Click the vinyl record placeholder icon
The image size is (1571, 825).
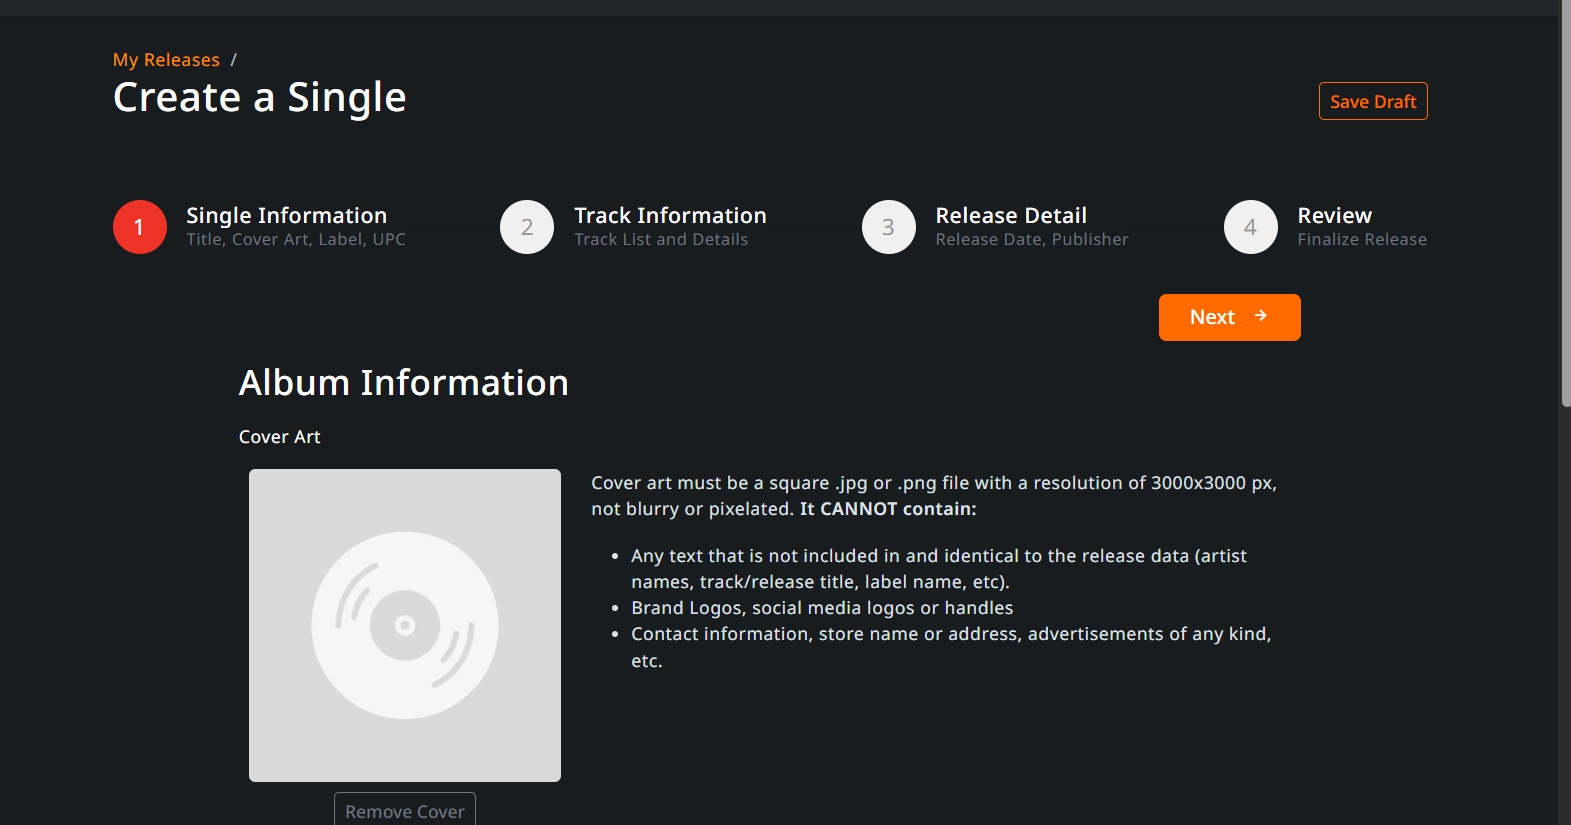point(405,625)
